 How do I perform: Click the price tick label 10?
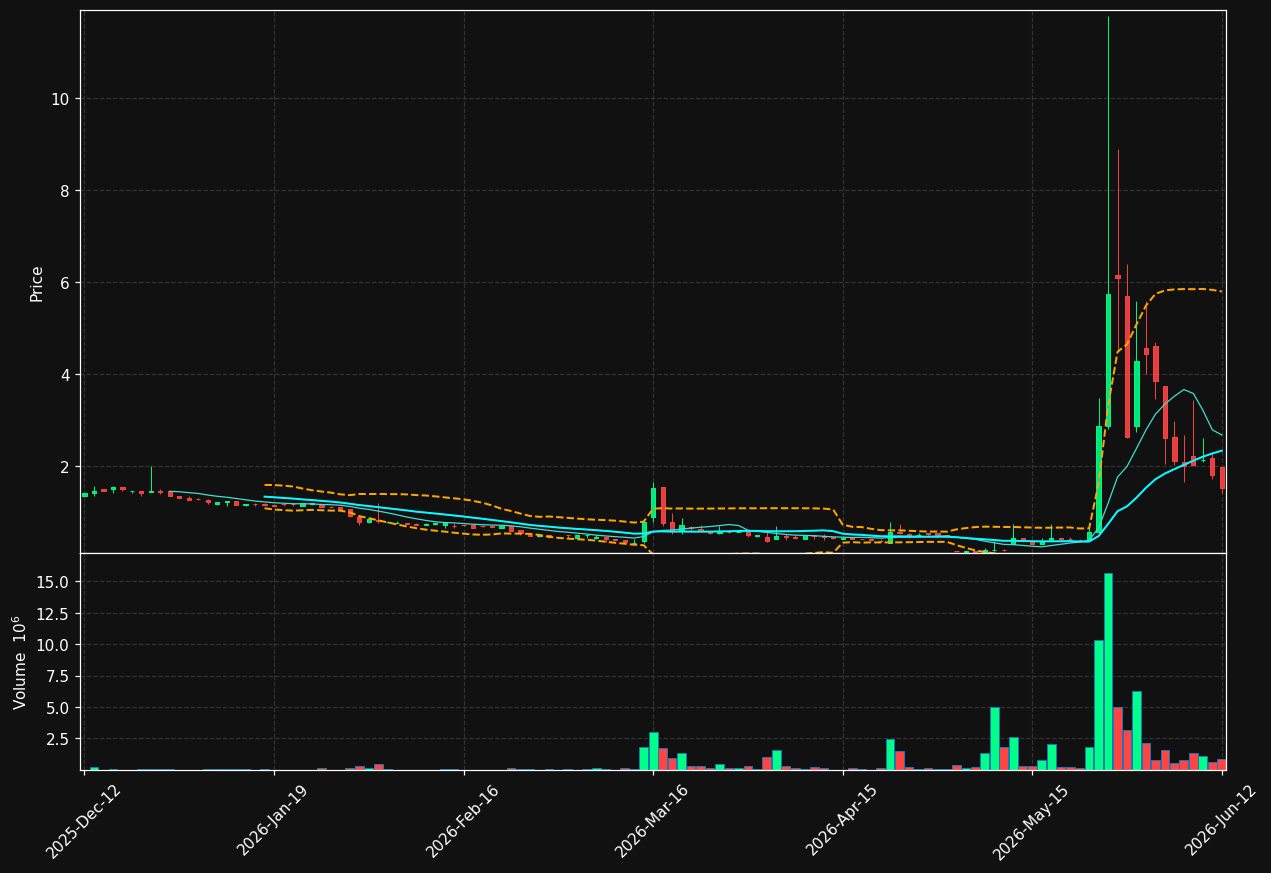[x=60, y=99]
